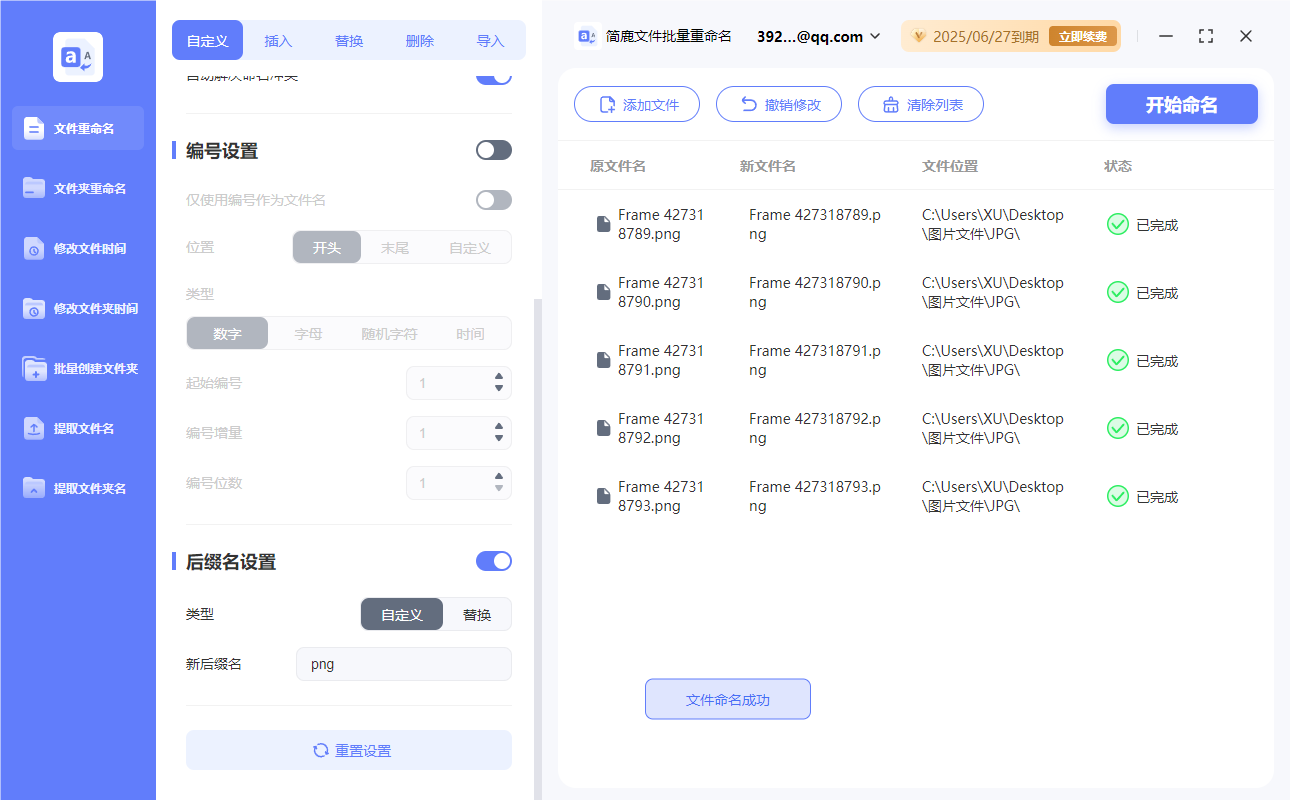This screenshot has height=800, width=1290.
Task: Increase 起始编号 with up arrow
Action: [499, 377]
